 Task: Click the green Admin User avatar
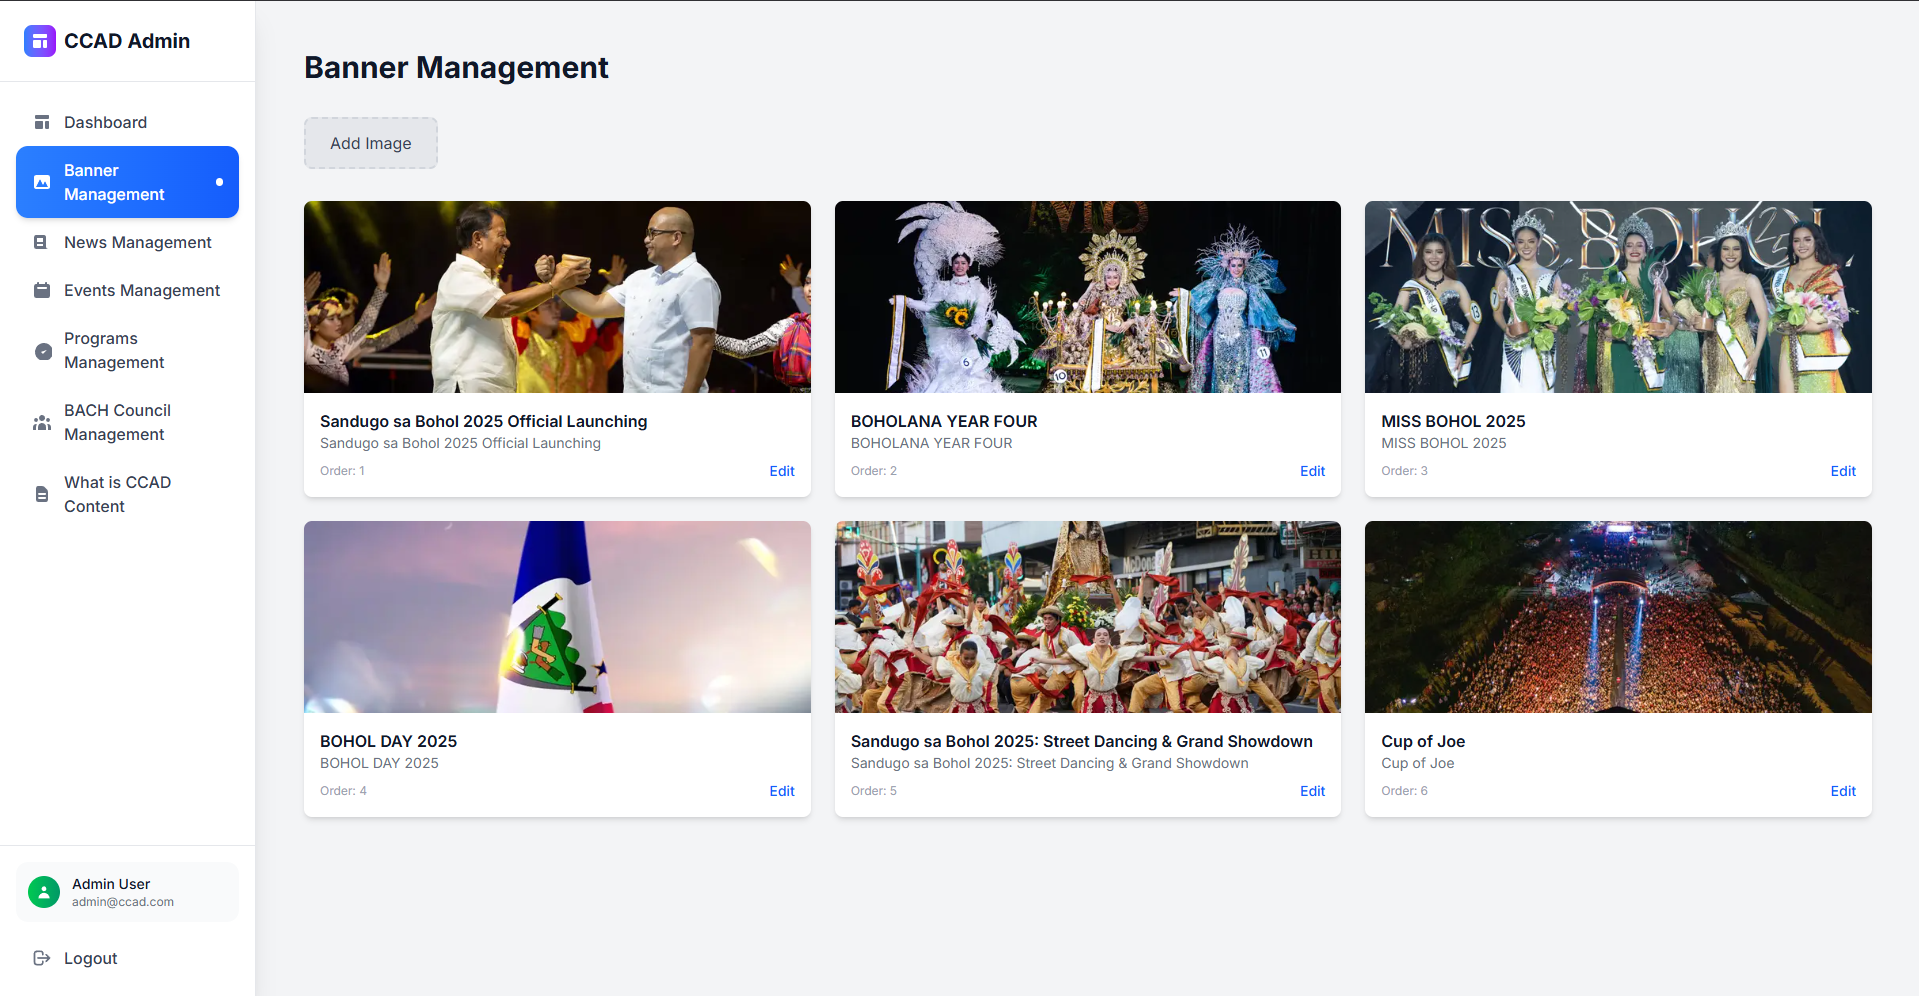click(x=44, y=892)
